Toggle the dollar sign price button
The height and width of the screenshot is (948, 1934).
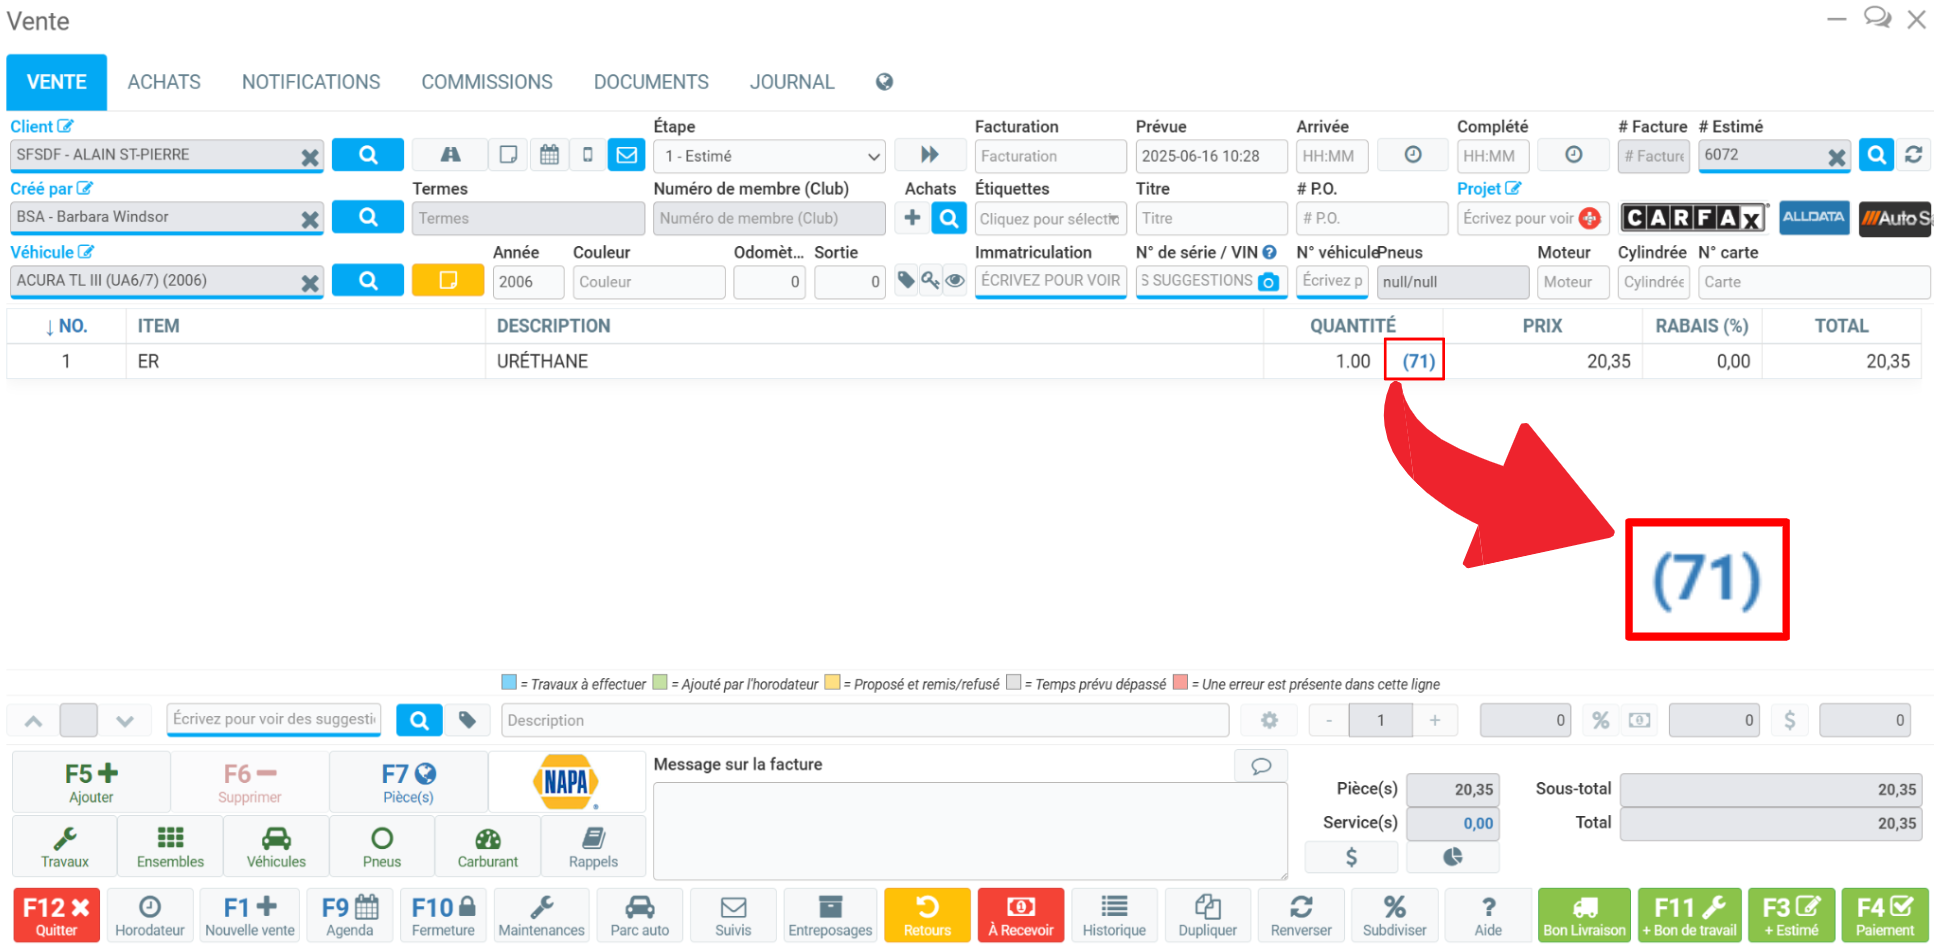1789,720
